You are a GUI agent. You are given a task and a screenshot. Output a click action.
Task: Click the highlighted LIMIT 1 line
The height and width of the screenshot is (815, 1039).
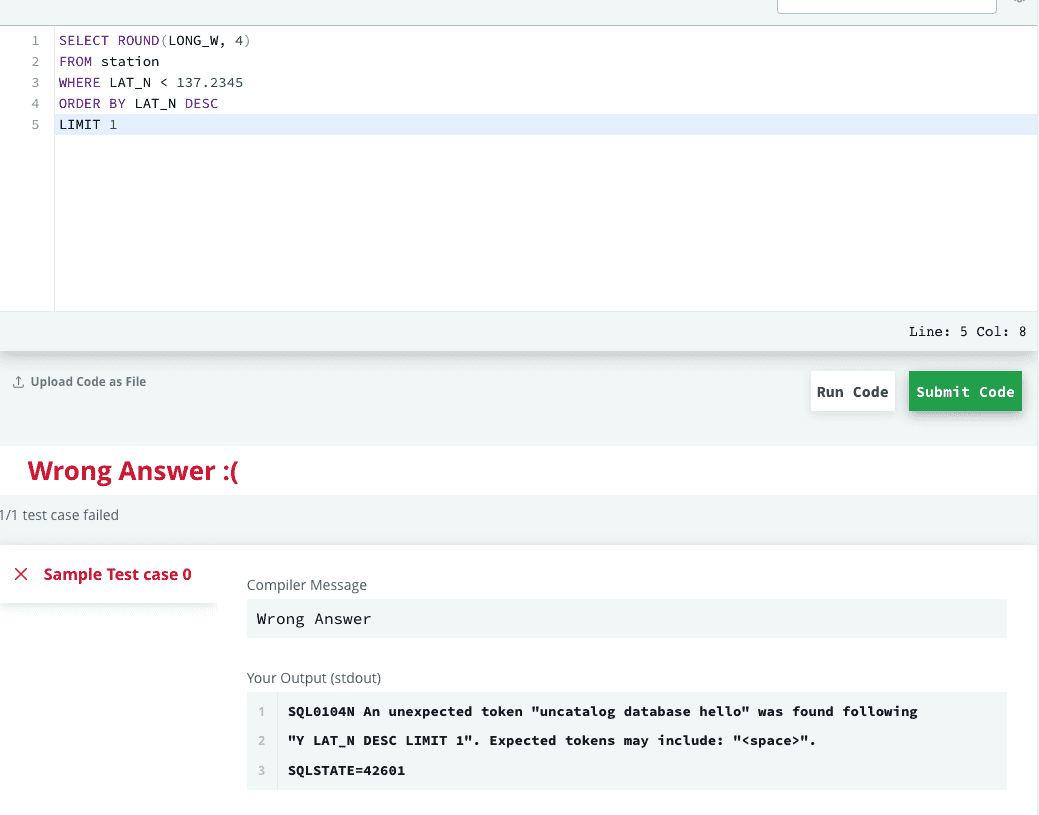tap(88, 125)
